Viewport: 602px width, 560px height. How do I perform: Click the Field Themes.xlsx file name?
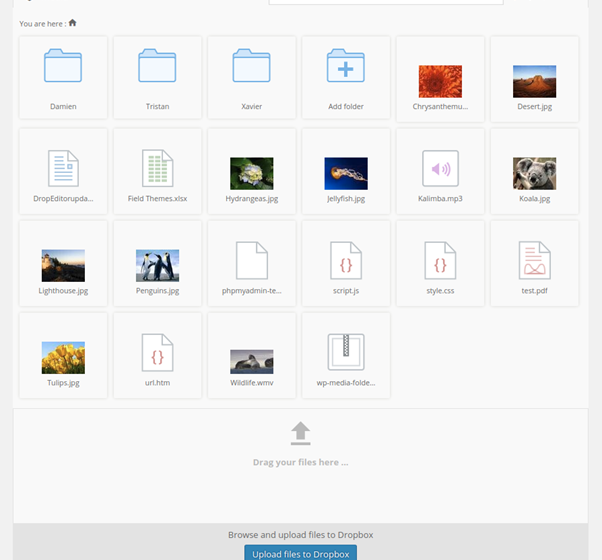click(x=157, y=198)
